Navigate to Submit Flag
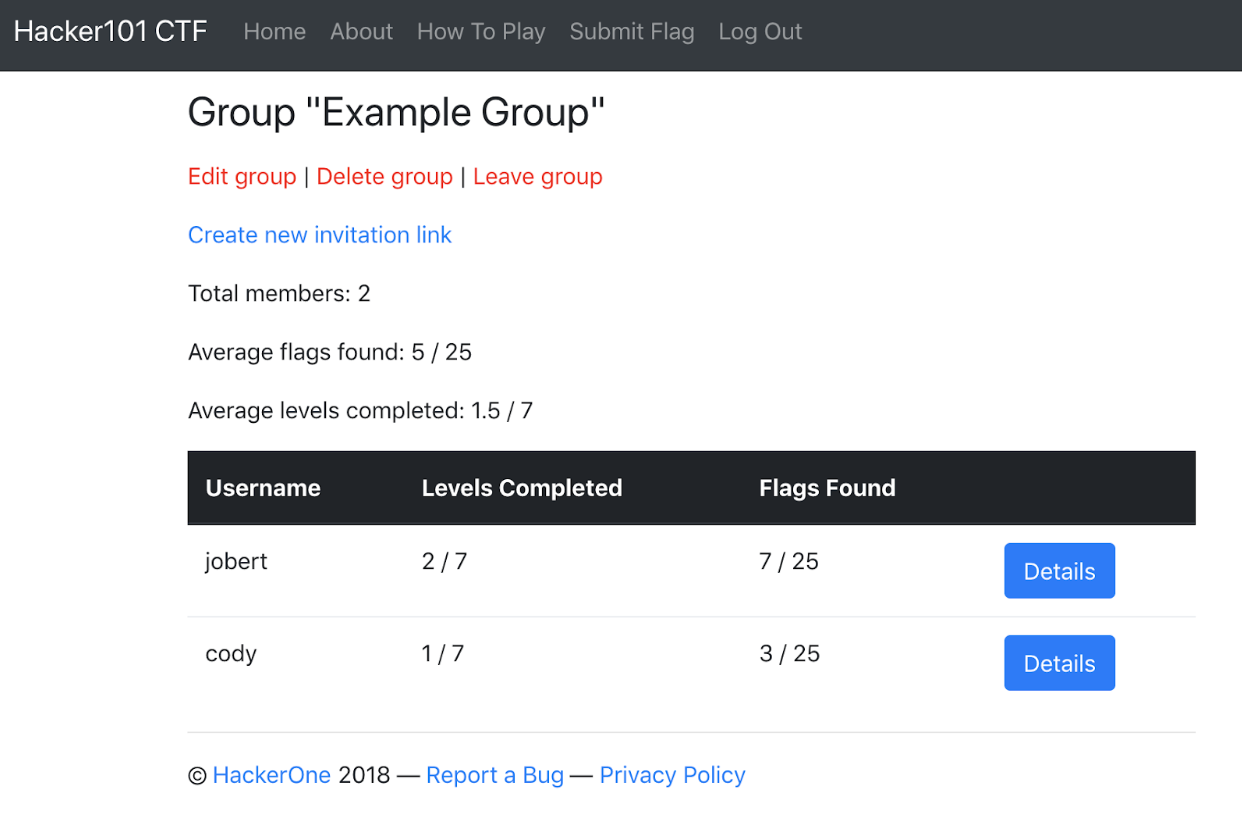The height and width of the screenshot is (814, 1242). [x=631, y=32]
